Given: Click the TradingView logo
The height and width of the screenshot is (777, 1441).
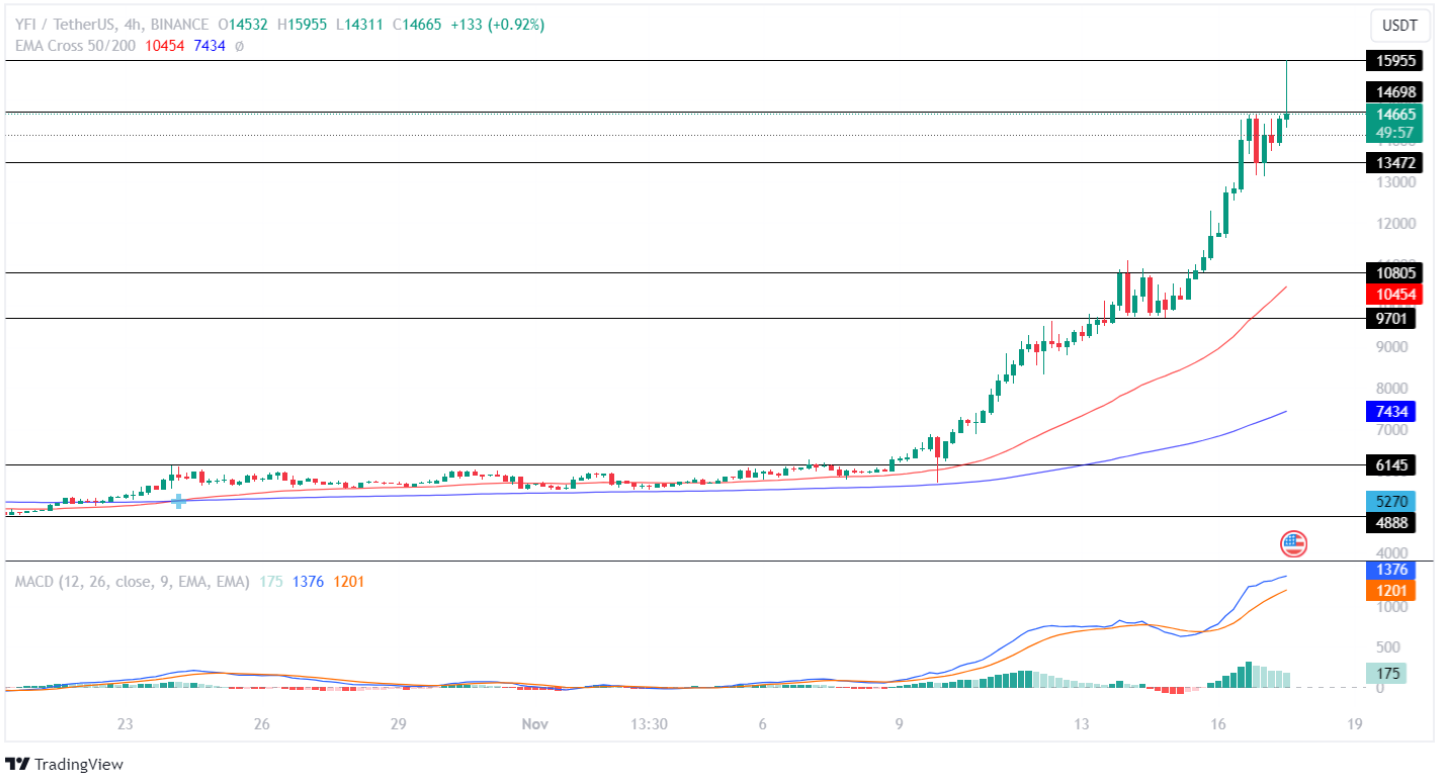Looking at the screenshot, I should point(65,764).
